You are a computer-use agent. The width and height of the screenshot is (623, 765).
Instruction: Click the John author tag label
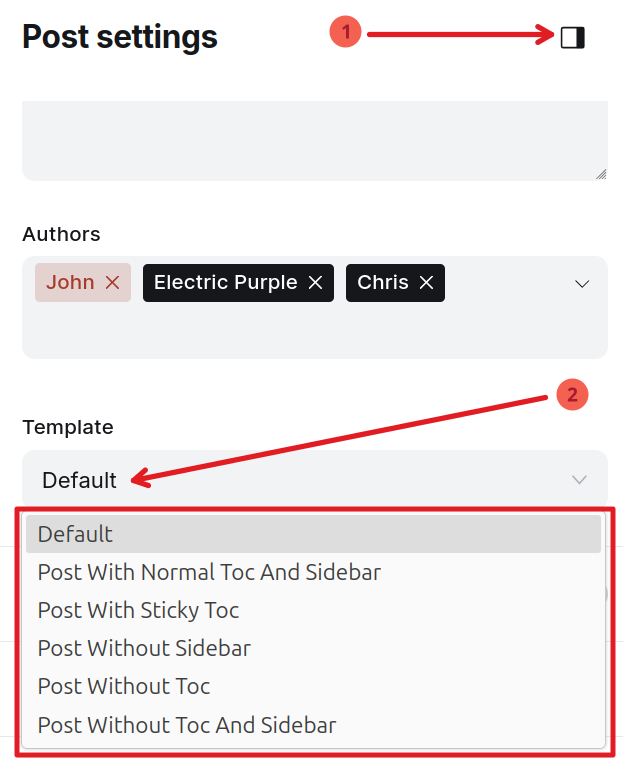(70, 283)
